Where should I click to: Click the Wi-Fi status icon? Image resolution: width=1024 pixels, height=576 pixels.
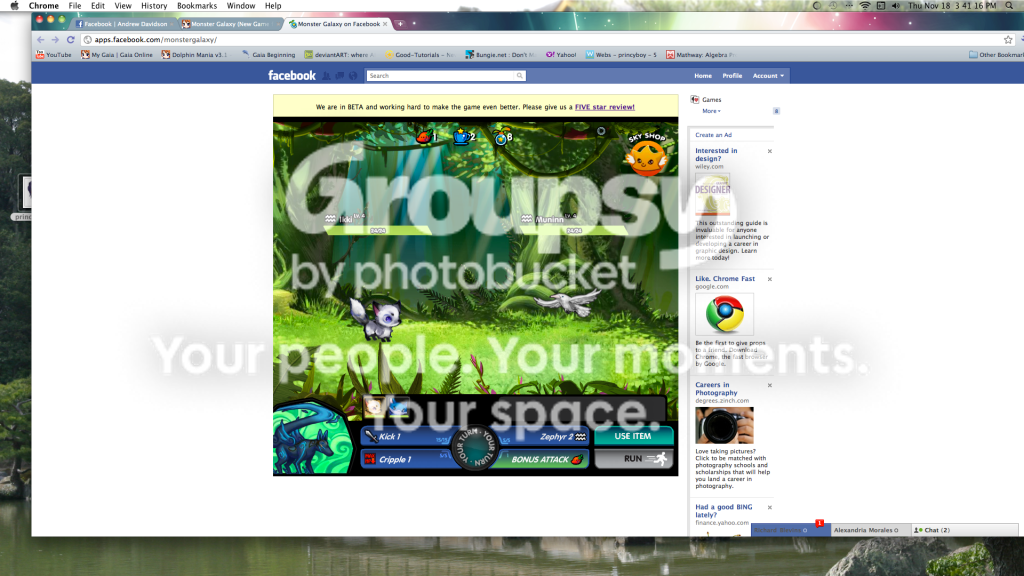click(x=865, y=5)
